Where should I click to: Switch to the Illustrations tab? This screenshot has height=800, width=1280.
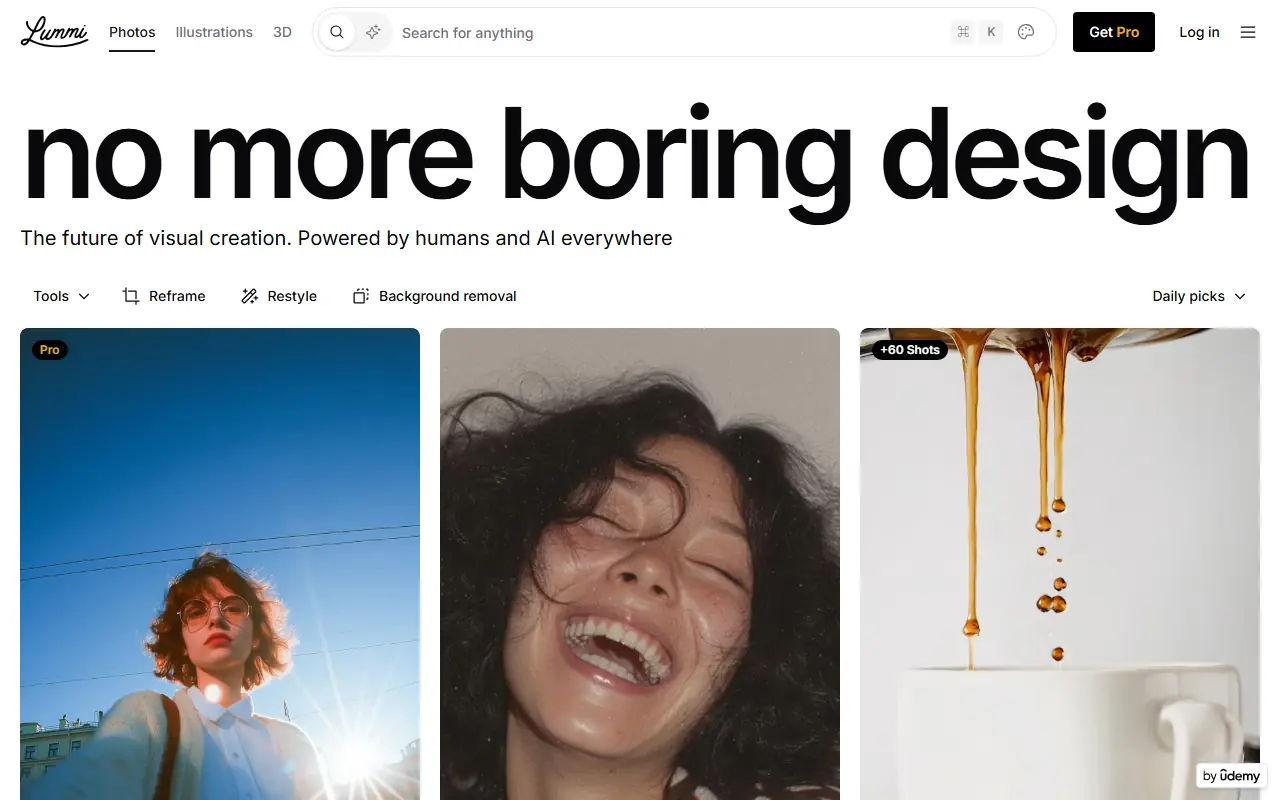pos(214,32)
